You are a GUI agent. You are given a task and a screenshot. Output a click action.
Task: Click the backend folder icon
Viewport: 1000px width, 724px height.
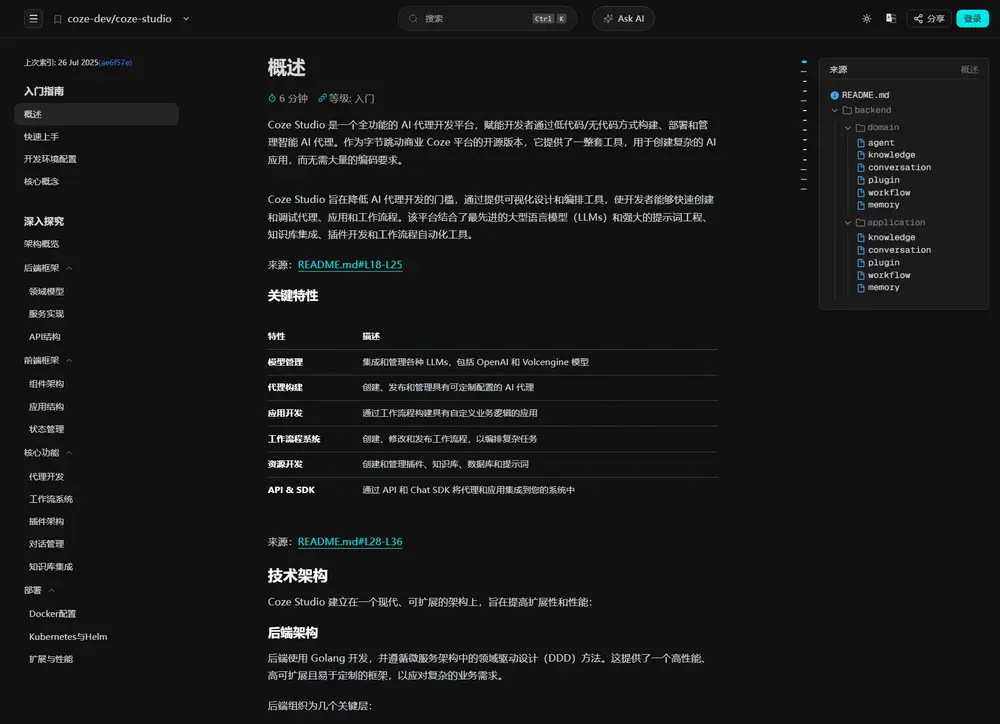pos(847,110)
